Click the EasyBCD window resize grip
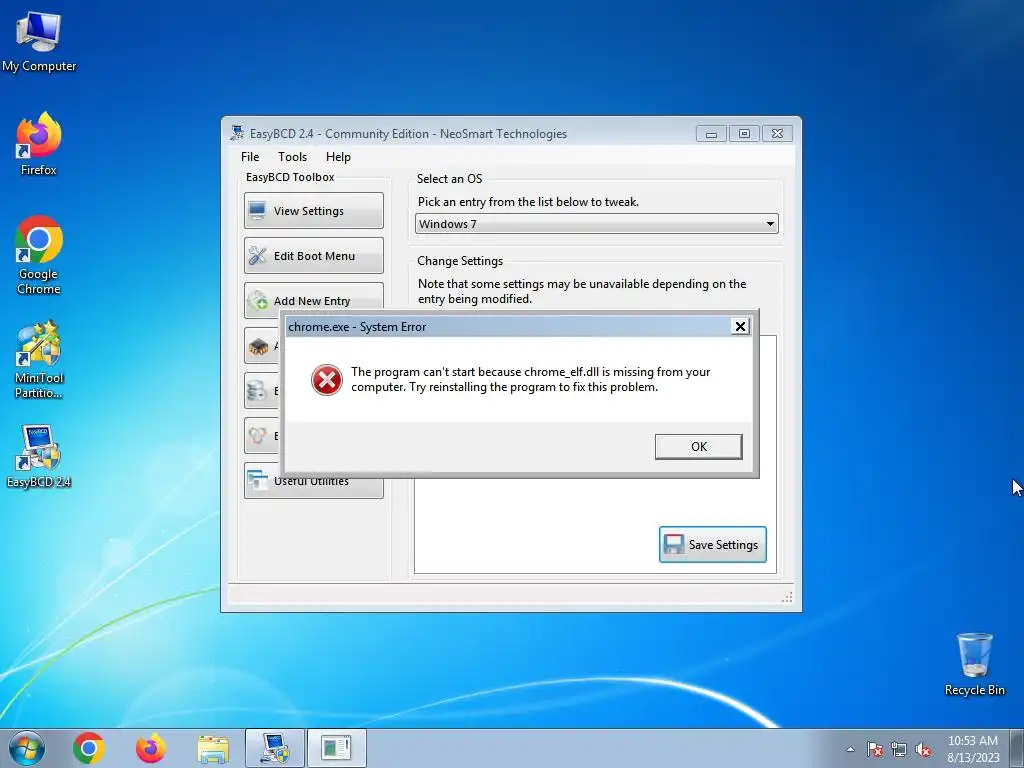This screenshot has width=1024, height=768. [x=787, y=597]
